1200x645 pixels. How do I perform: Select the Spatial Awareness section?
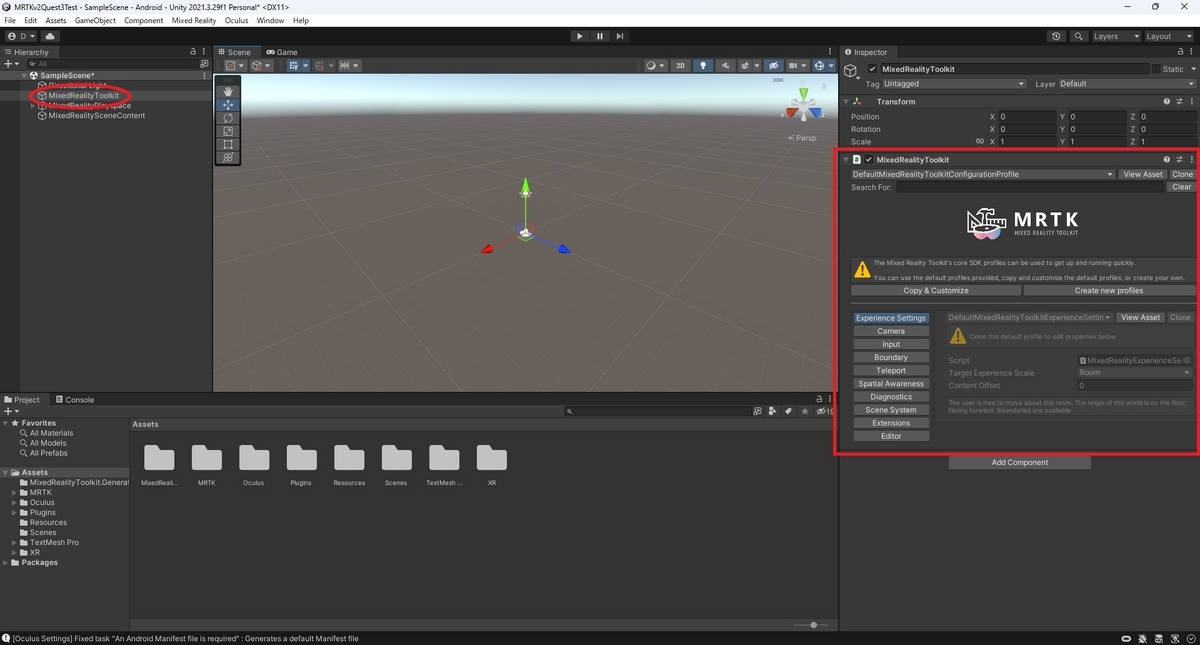pyautogui.click(x=891, y=384)
